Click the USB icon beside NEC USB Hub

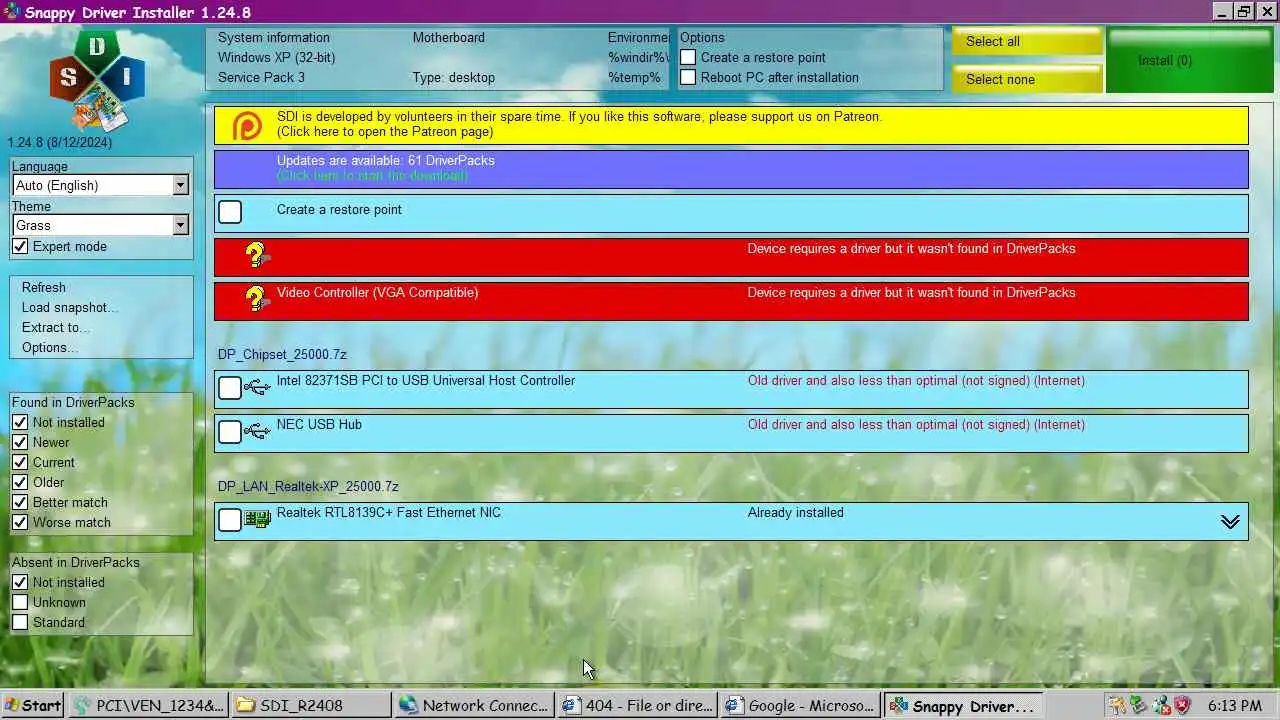point(257,431)
